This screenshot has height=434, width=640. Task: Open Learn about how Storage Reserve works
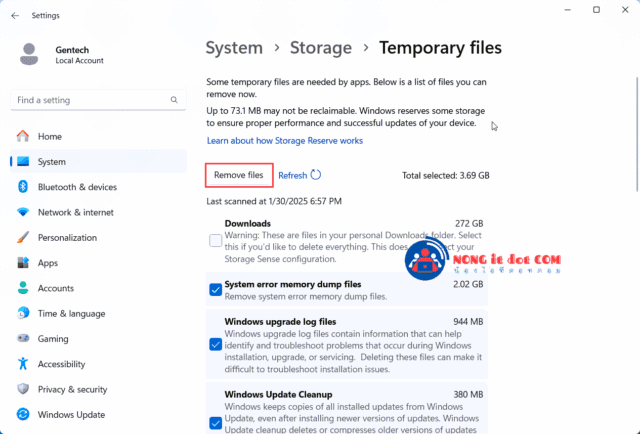point(284,141)
